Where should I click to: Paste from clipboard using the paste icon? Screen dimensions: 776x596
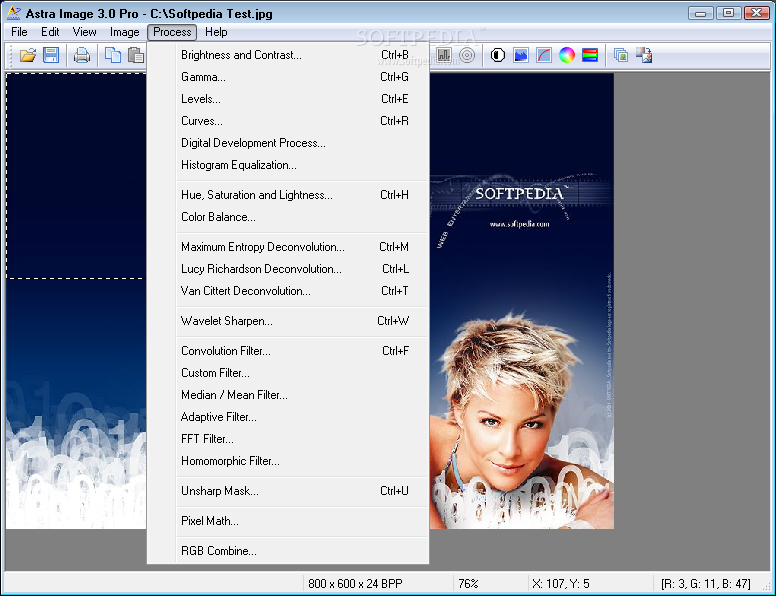coord(136,55)
